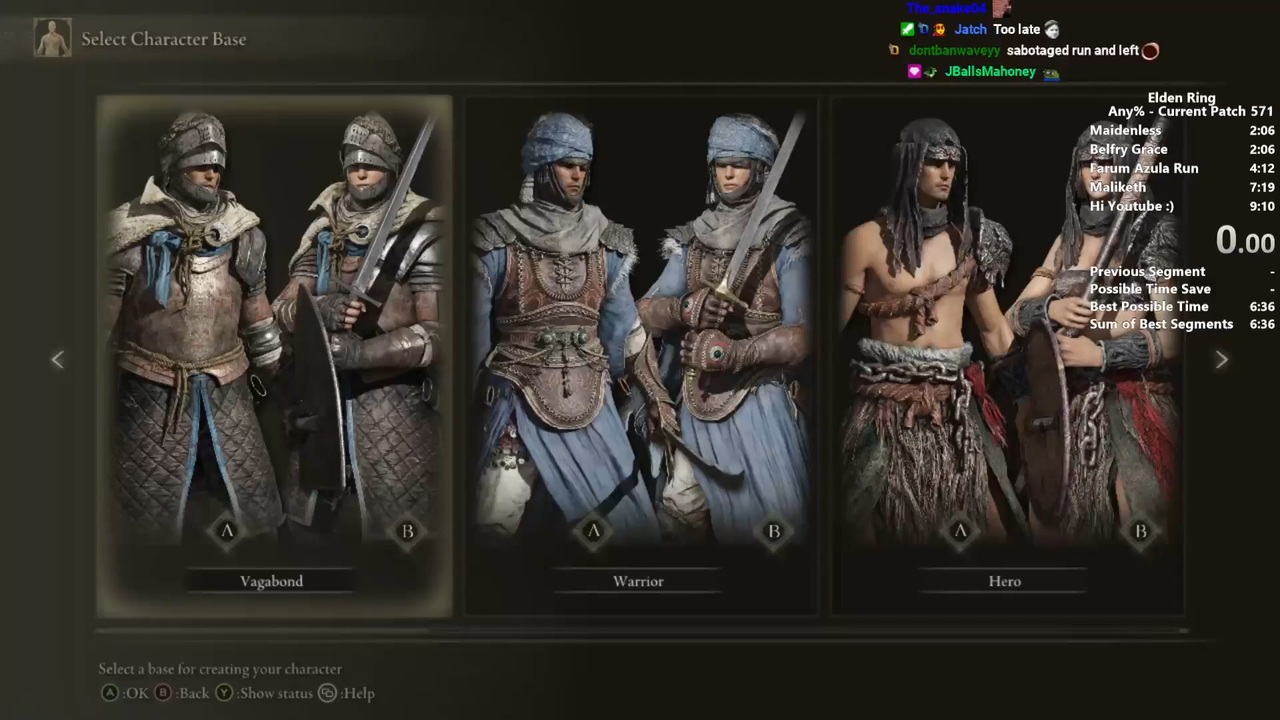Click the character silhouette icon beside title
This screenshot has height=720, width=1280.
tap(52, 38)
